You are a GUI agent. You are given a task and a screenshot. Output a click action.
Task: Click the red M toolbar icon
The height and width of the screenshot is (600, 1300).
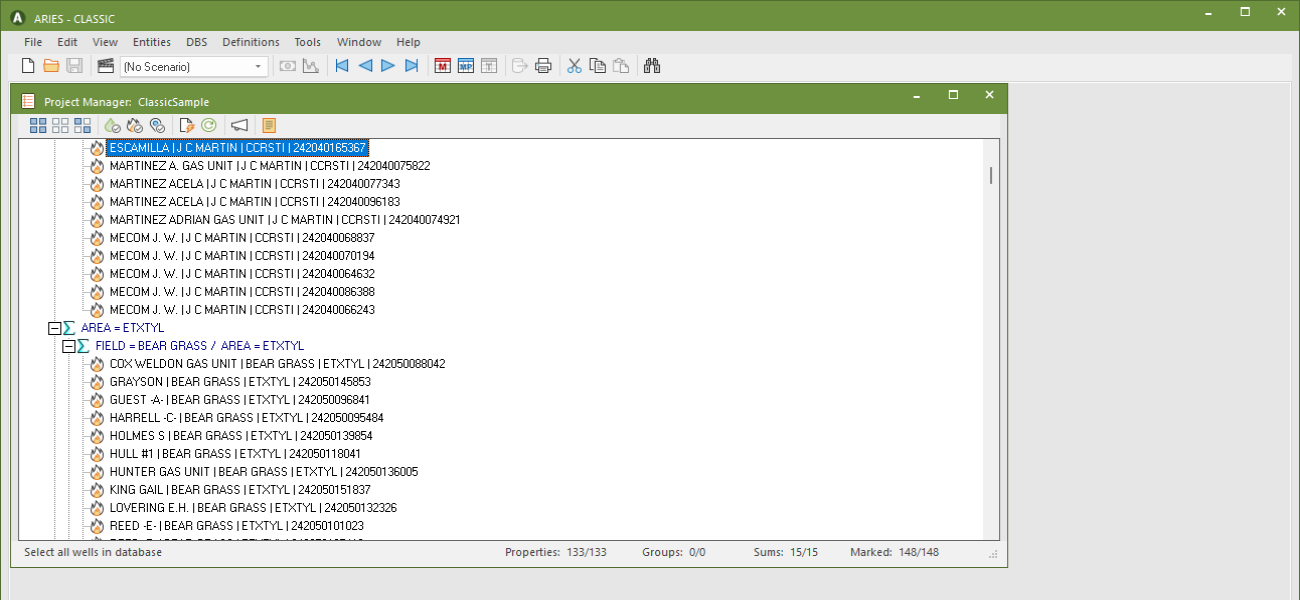443,66
